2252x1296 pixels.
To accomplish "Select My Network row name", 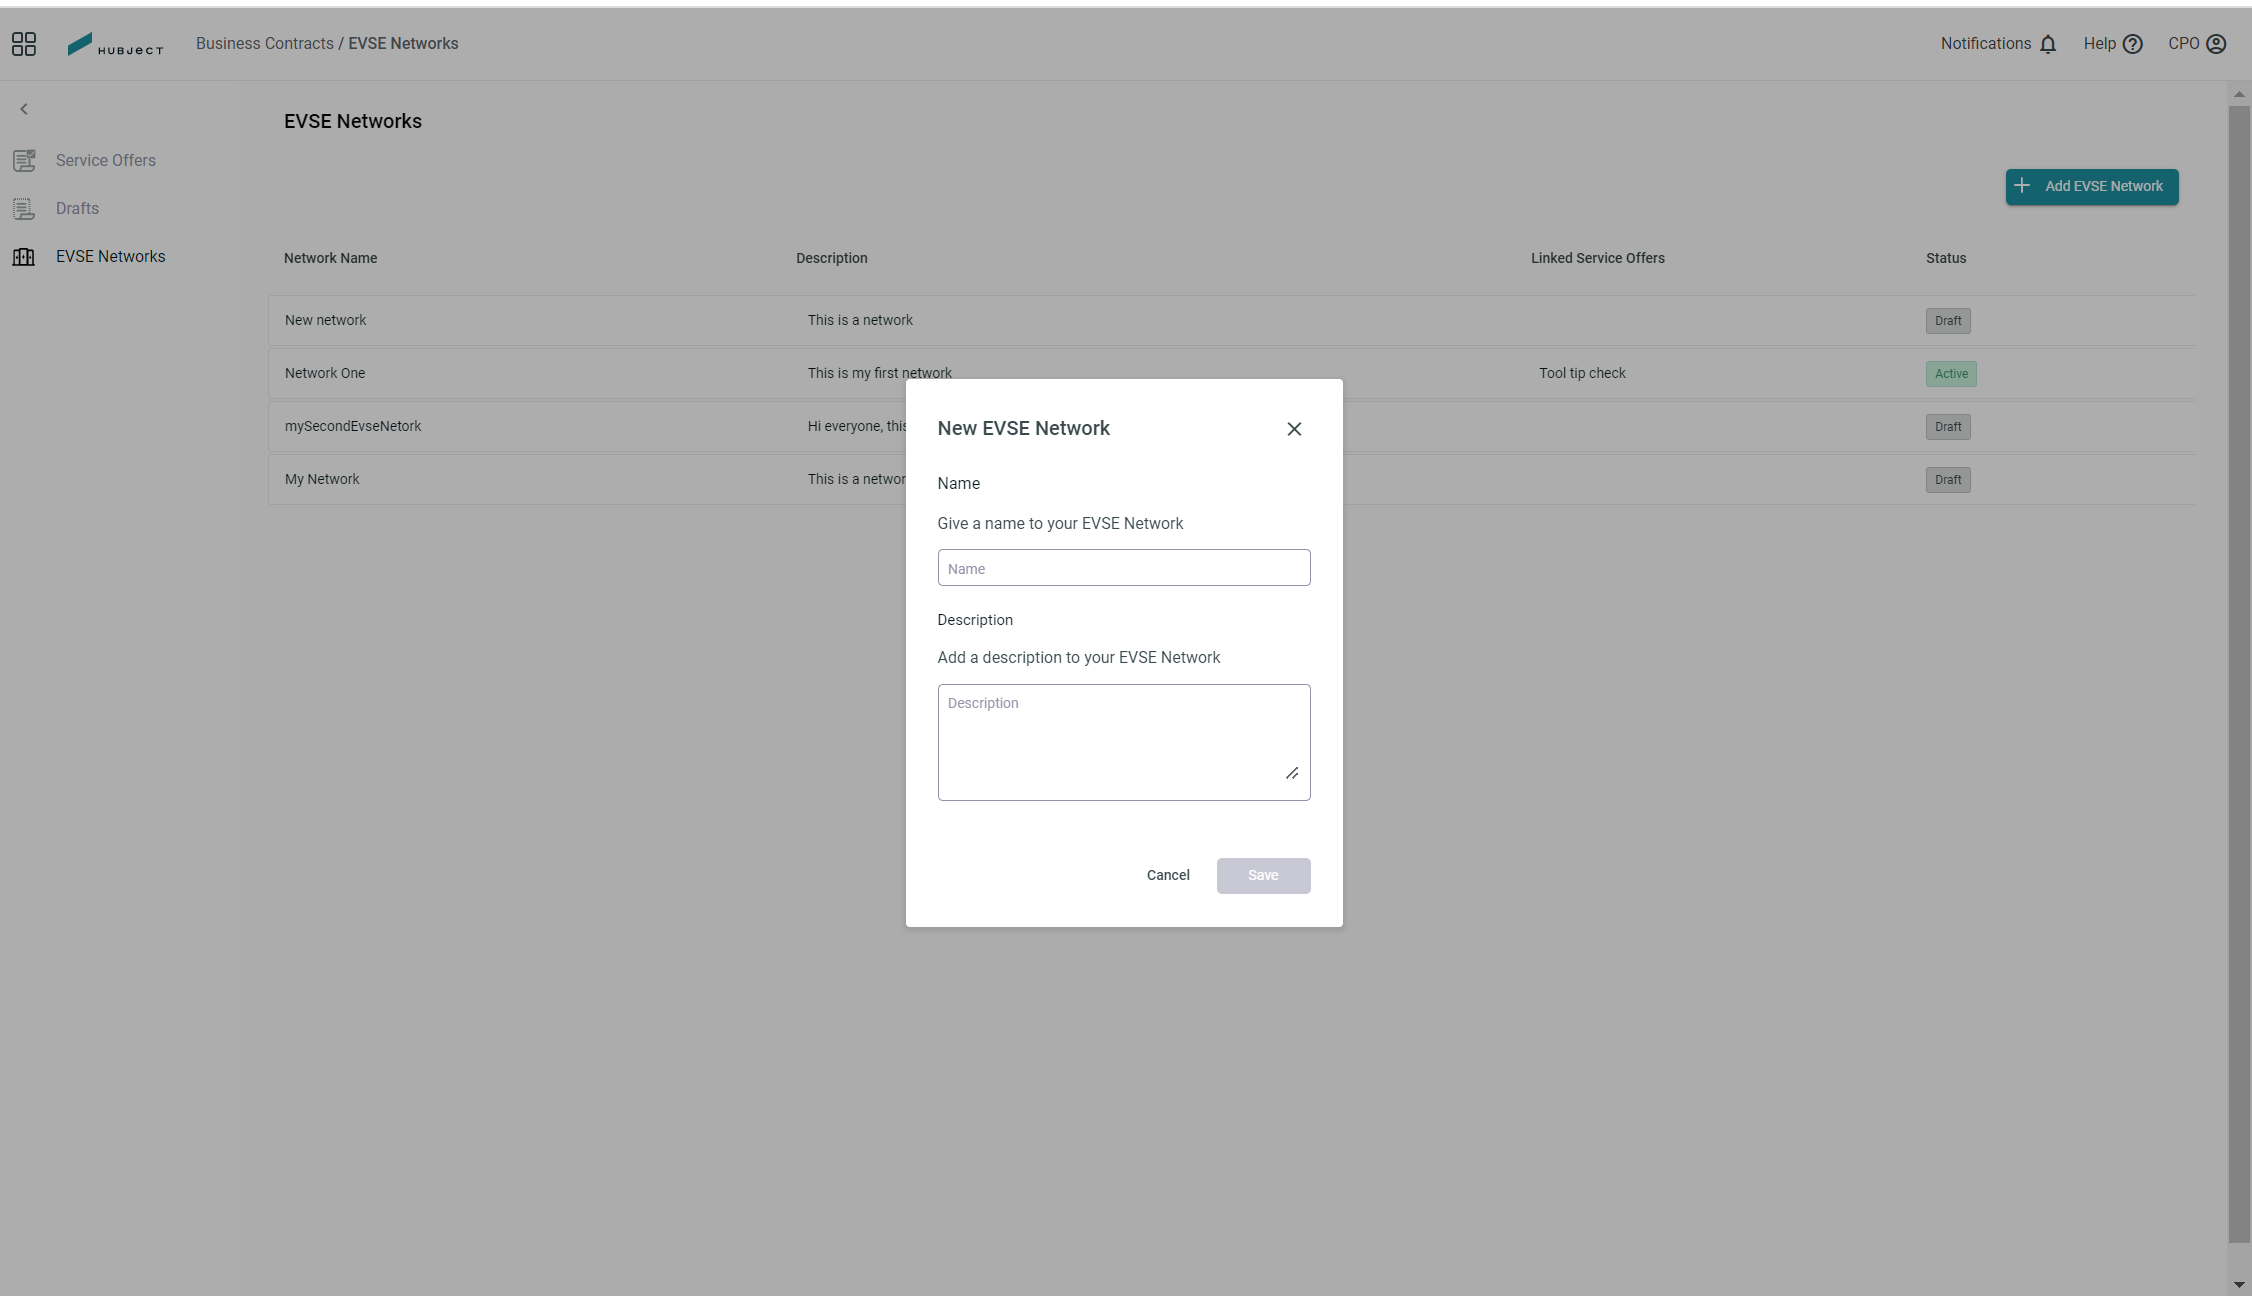I will 322,479.
